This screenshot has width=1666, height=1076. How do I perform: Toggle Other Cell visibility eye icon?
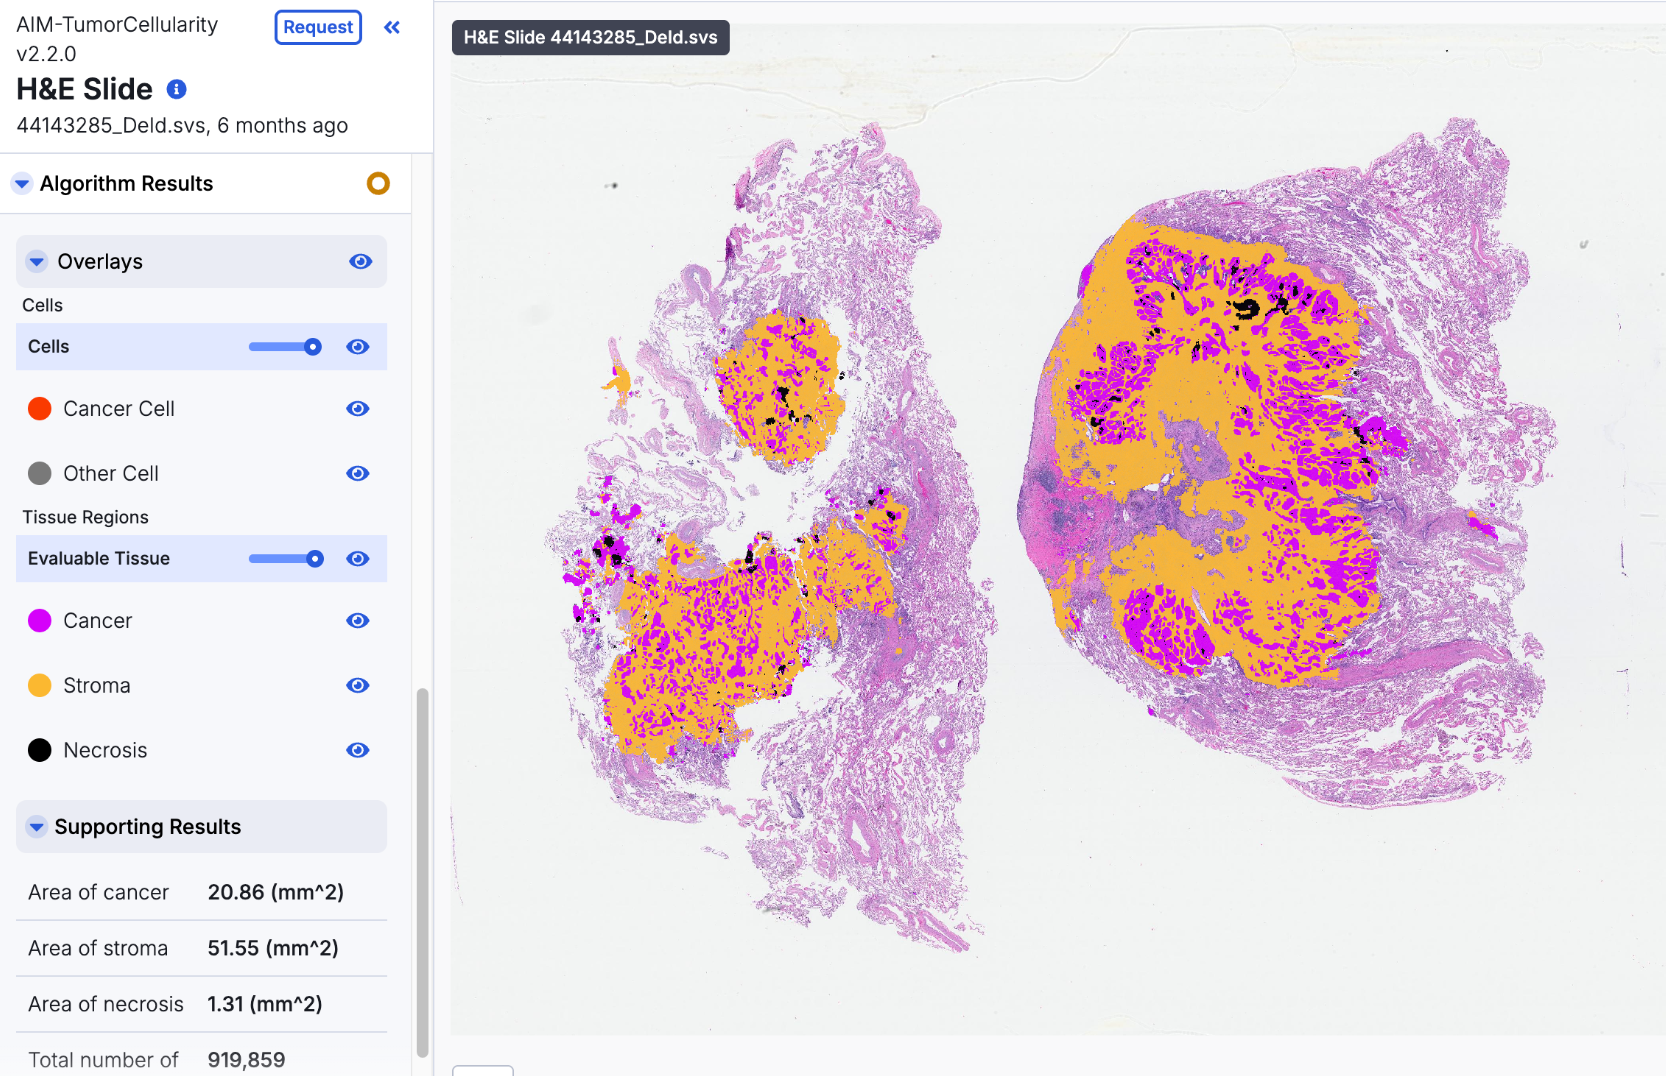pos(358,474)
